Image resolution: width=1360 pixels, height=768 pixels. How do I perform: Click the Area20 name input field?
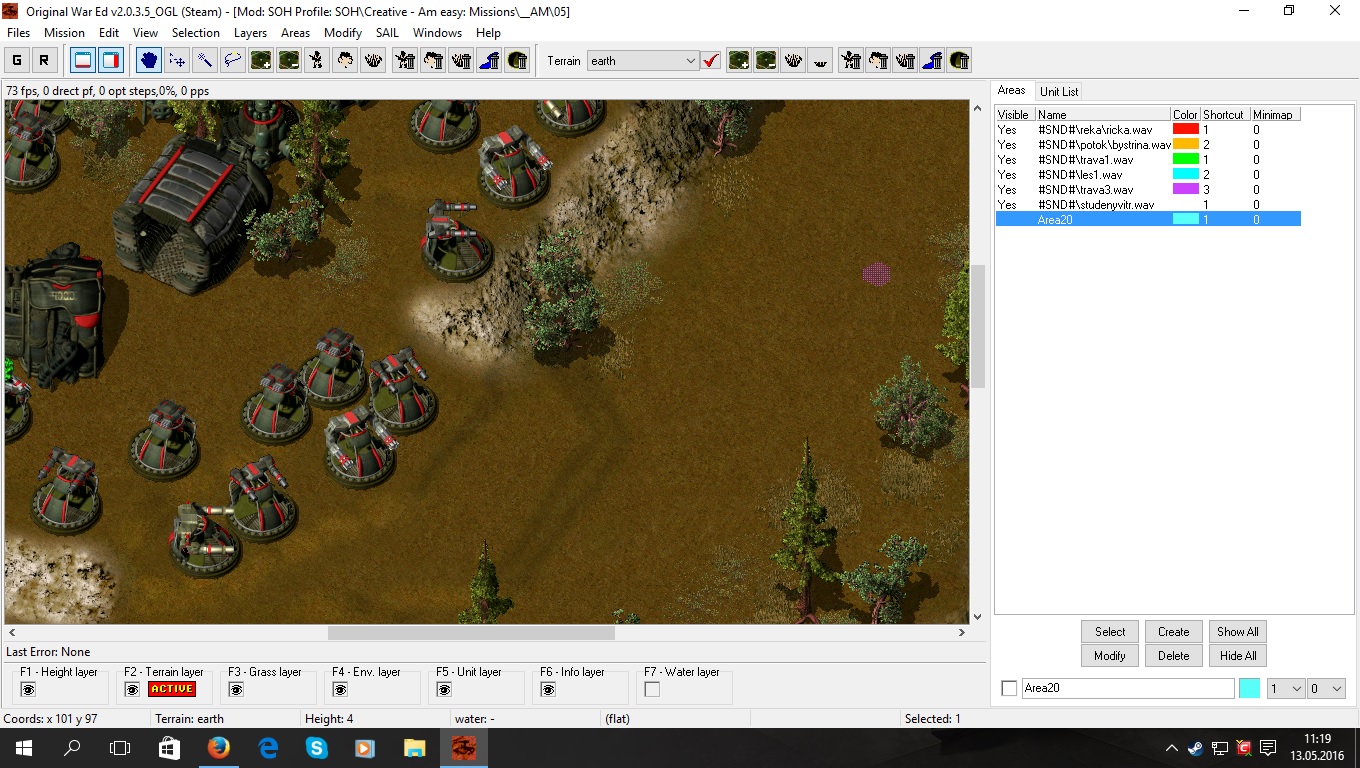point(1128,688)
